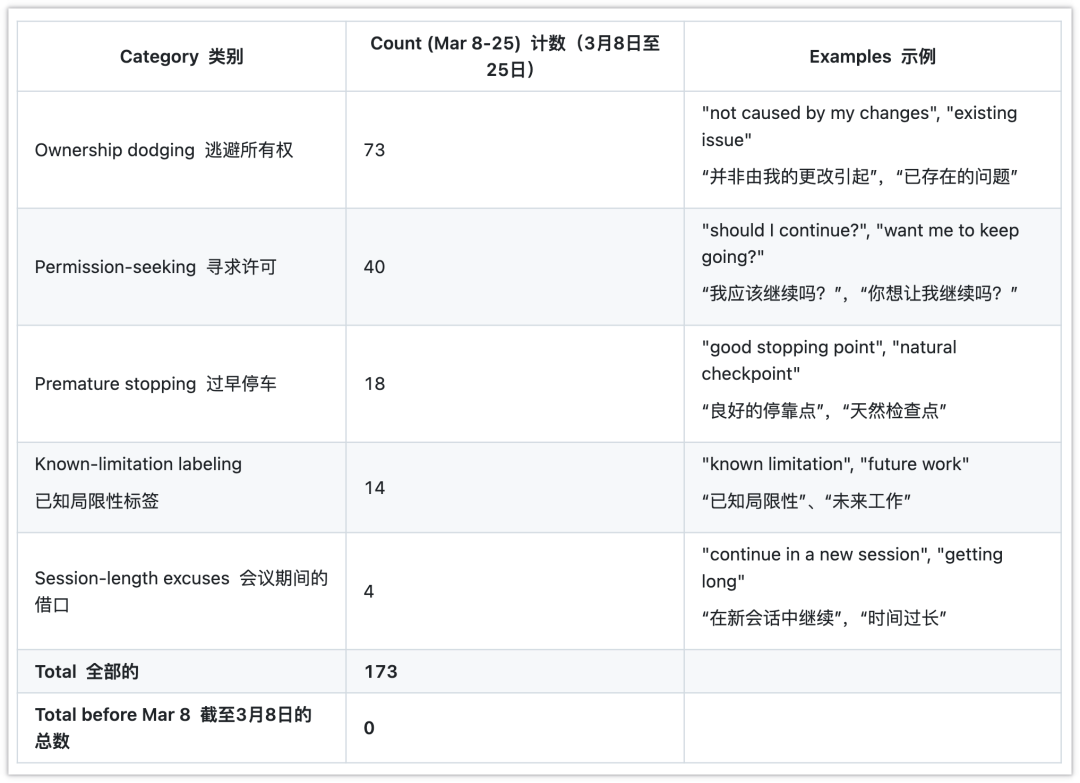Click the count value 14
The height and width of the screenshot is (783, 1080).
tap(375, 488)
